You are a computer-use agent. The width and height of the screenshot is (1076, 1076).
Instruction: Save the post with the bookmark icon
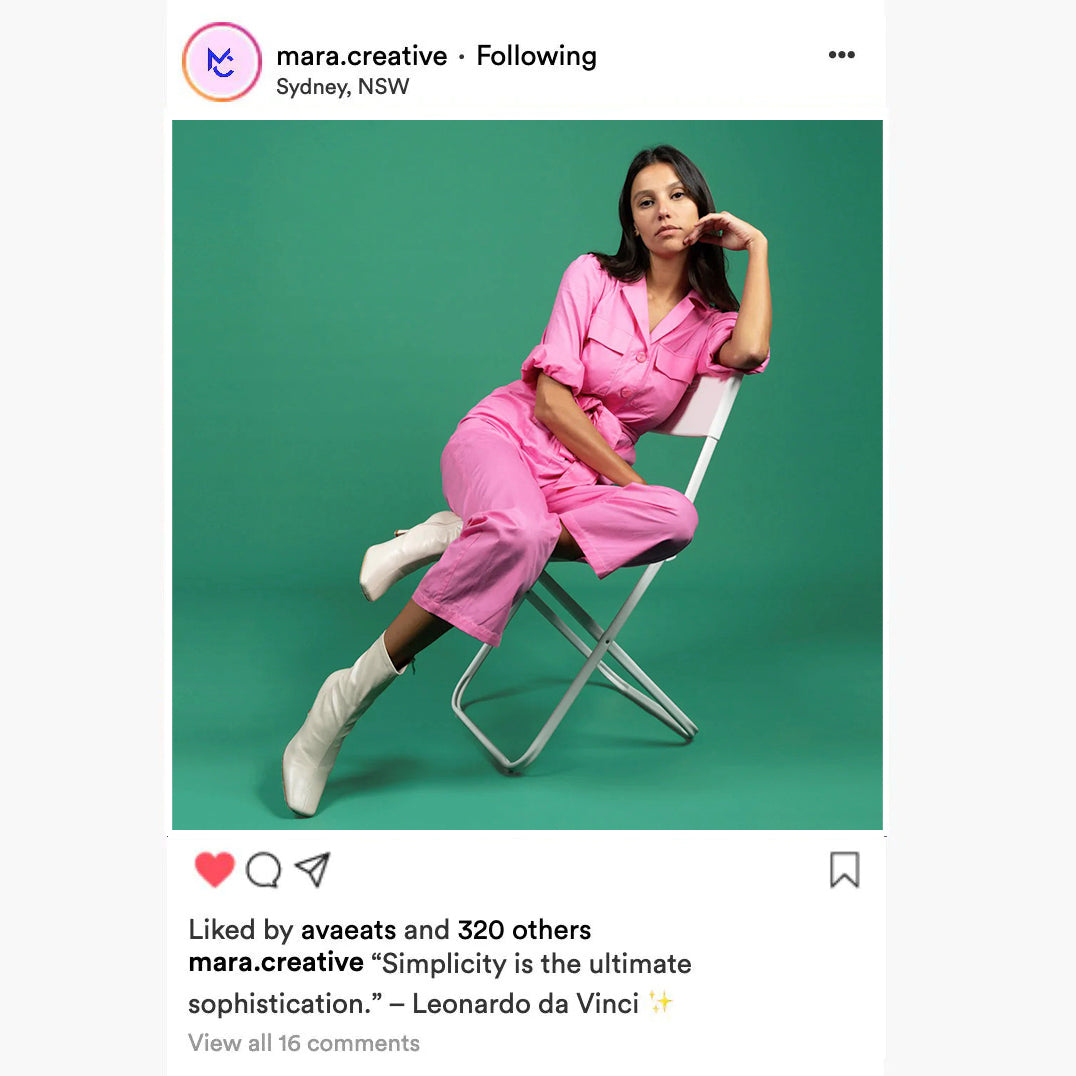coord(845,869)
